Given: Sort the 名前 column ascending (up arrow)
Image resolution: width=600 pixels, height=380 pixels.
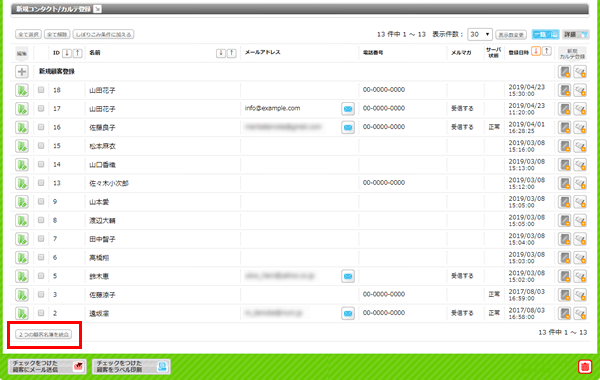Looking at the screenshot, I should click(x=232, y=53).
